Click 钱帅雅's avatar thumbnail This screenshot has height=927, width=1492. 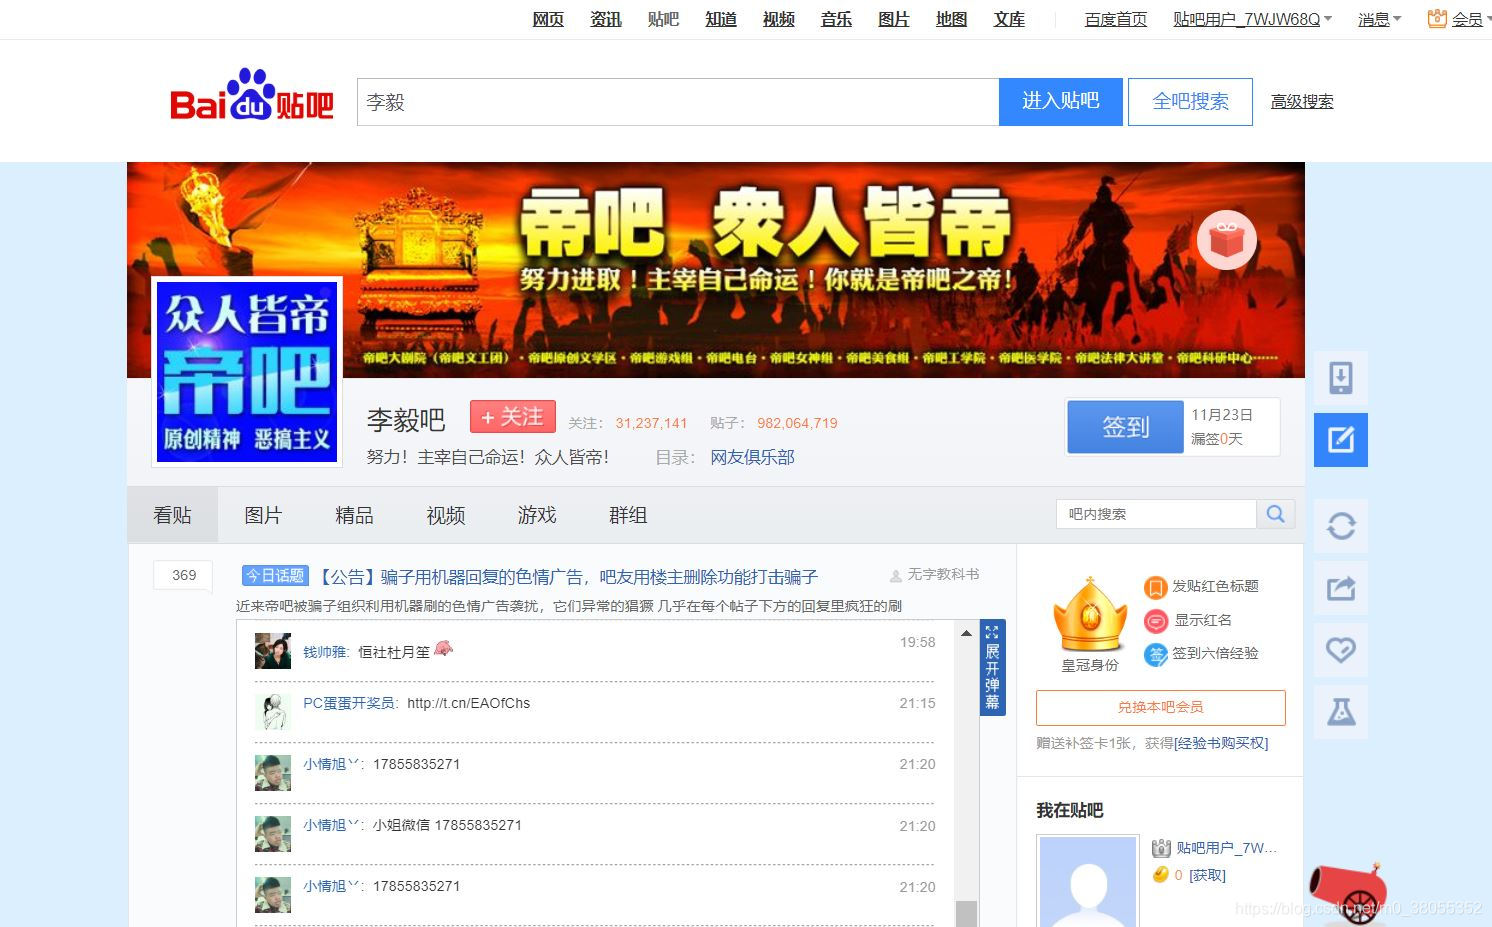[x=273, y=651]
